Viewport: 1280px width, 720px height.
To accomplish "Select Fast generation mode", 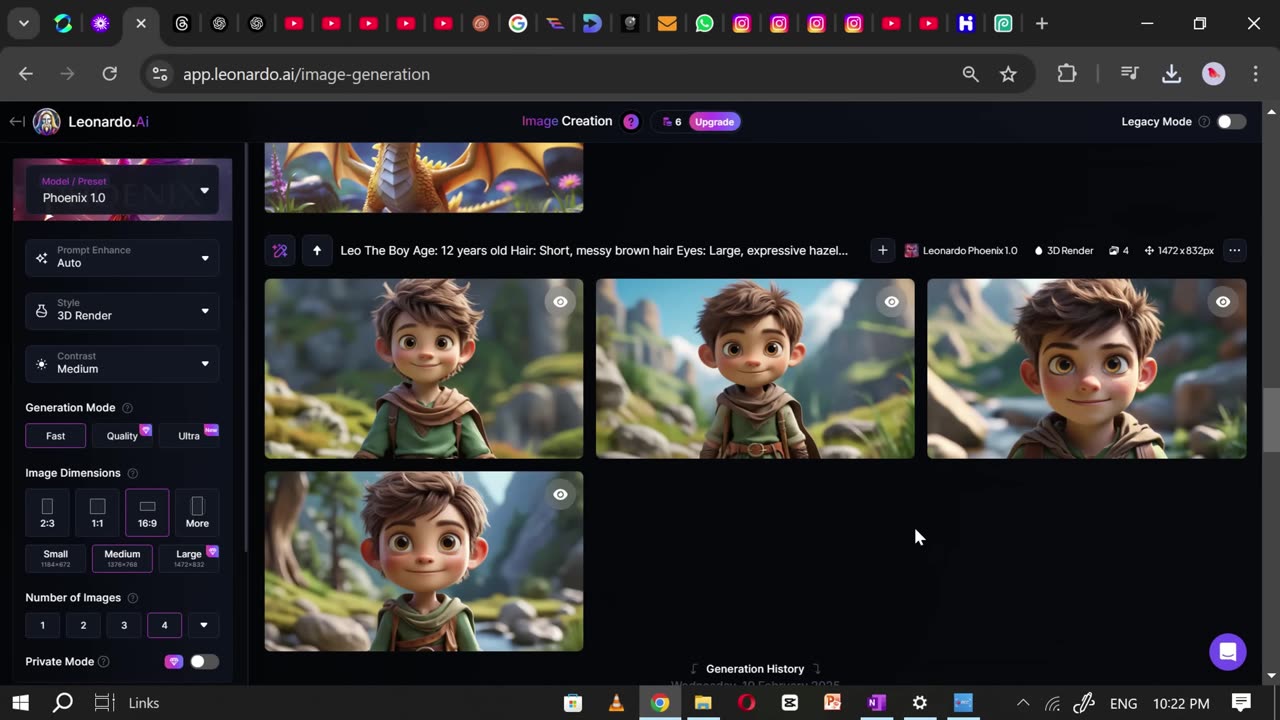I will (x=55, y=436).
